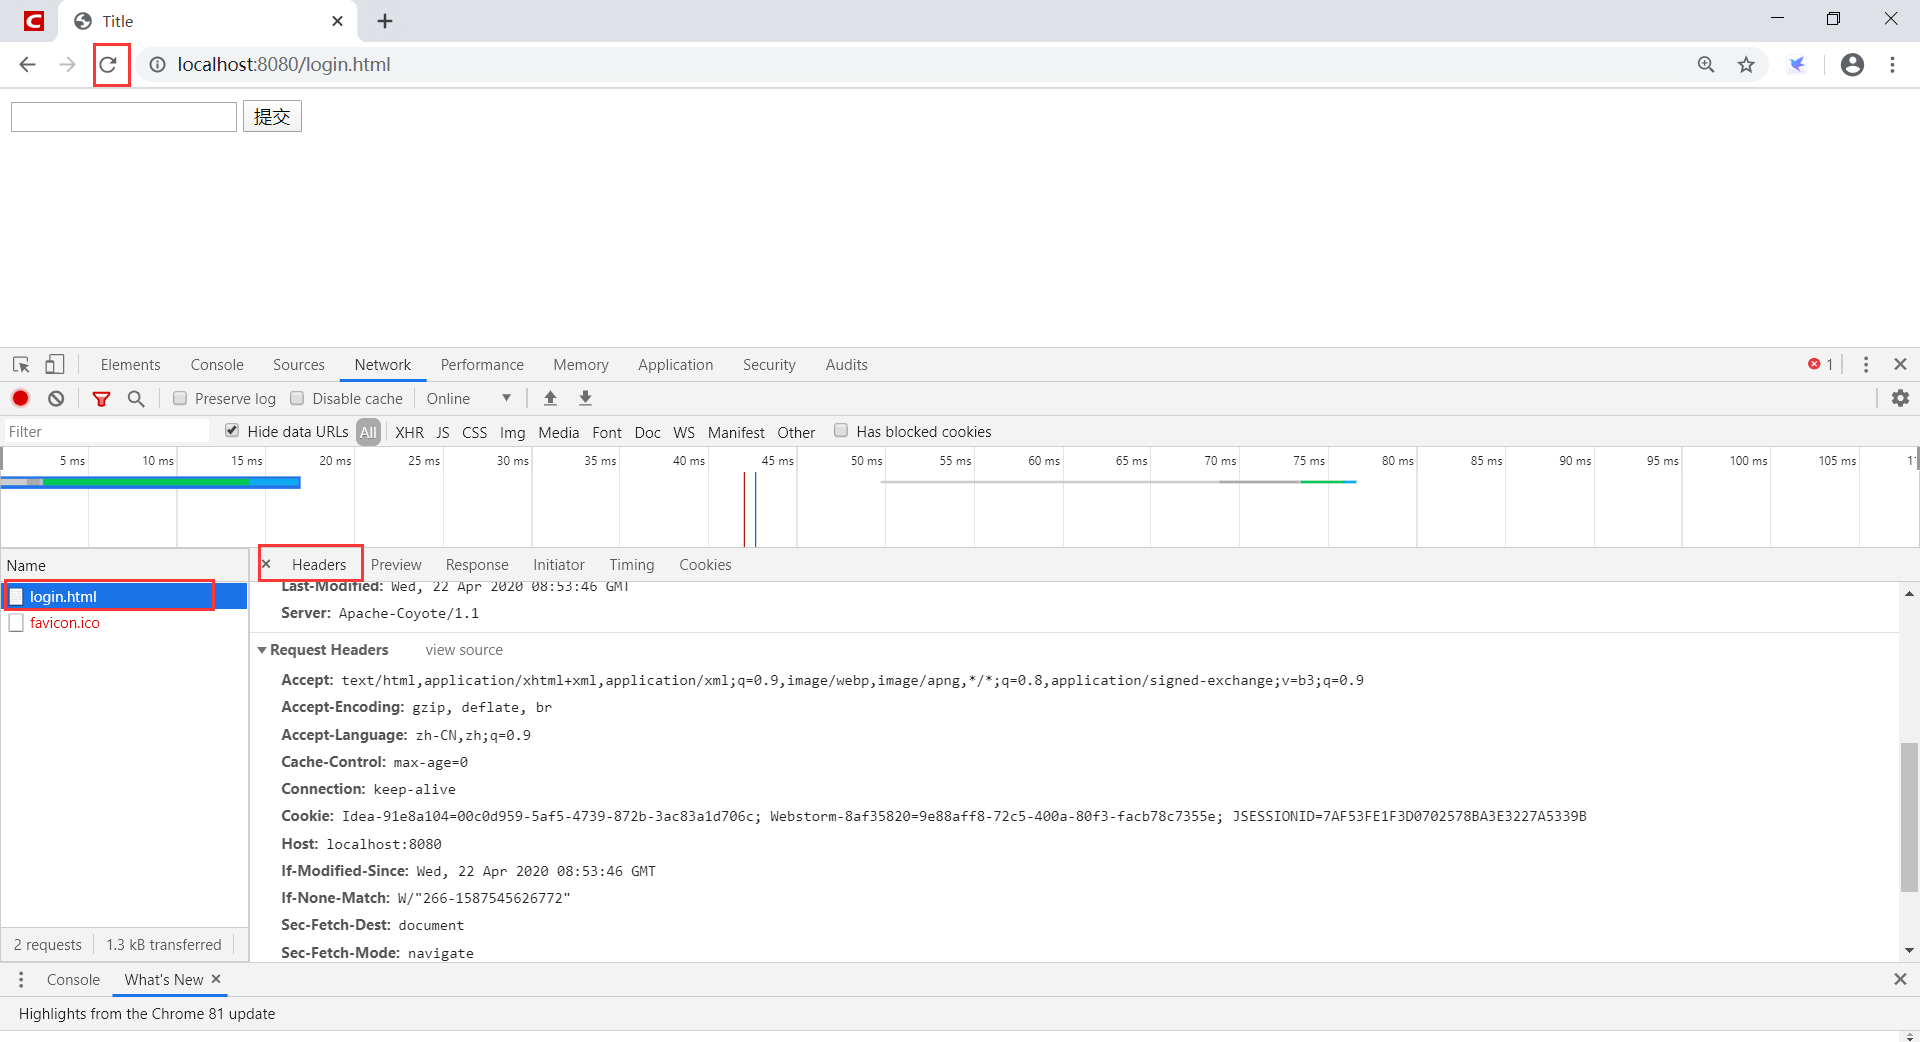Focus the network Filter text box
The height and width of the screenshot is (1042, 1920).
(x=105, y=432)
